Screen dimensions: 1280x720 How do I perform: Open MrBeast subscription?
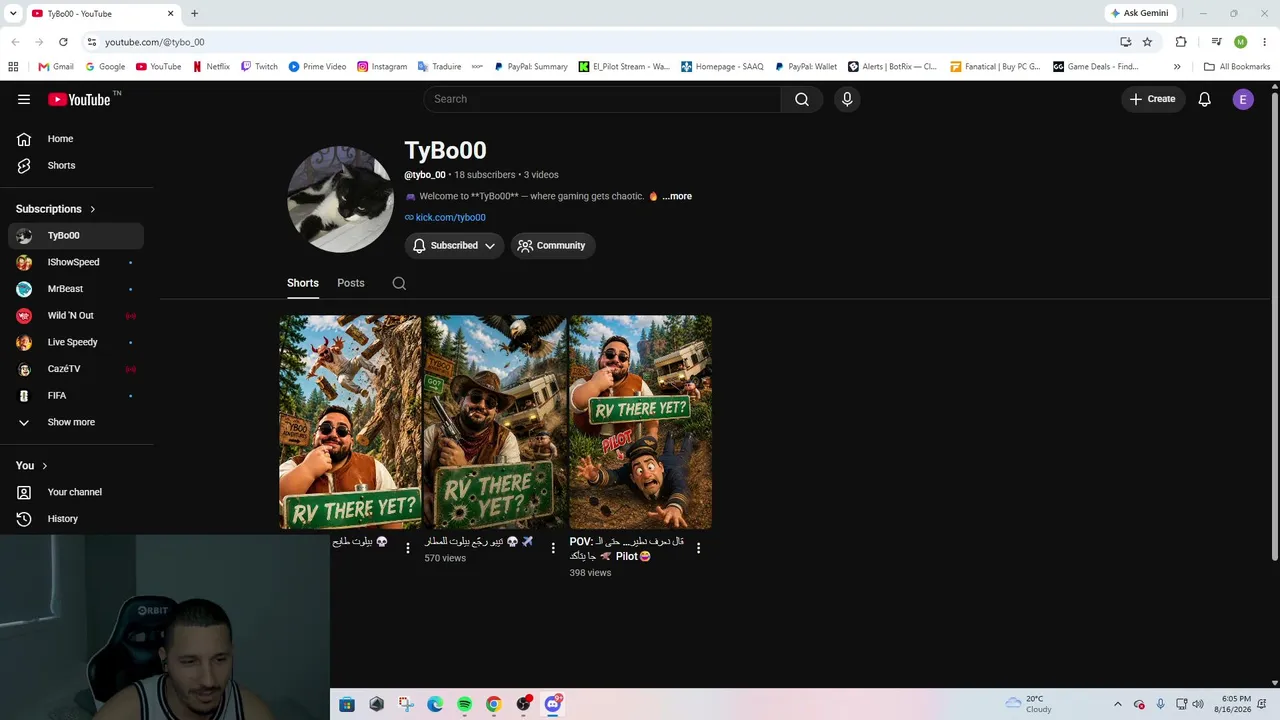[76, 289]
